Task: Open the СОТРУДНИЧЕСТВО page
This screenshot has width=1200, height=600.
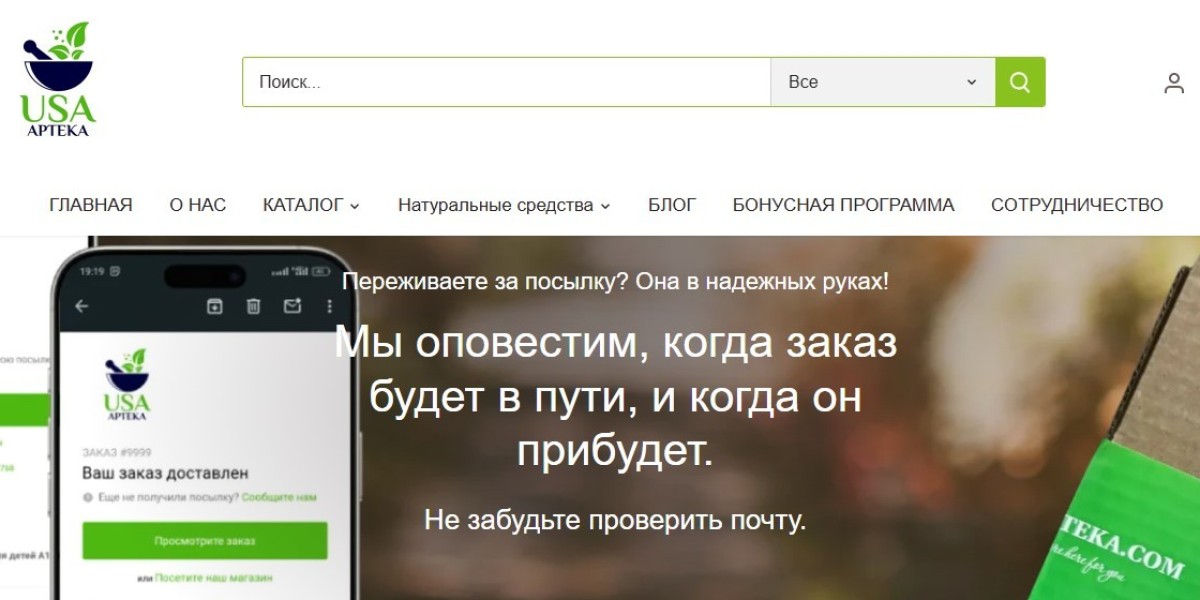Action: click(1077, 205)
